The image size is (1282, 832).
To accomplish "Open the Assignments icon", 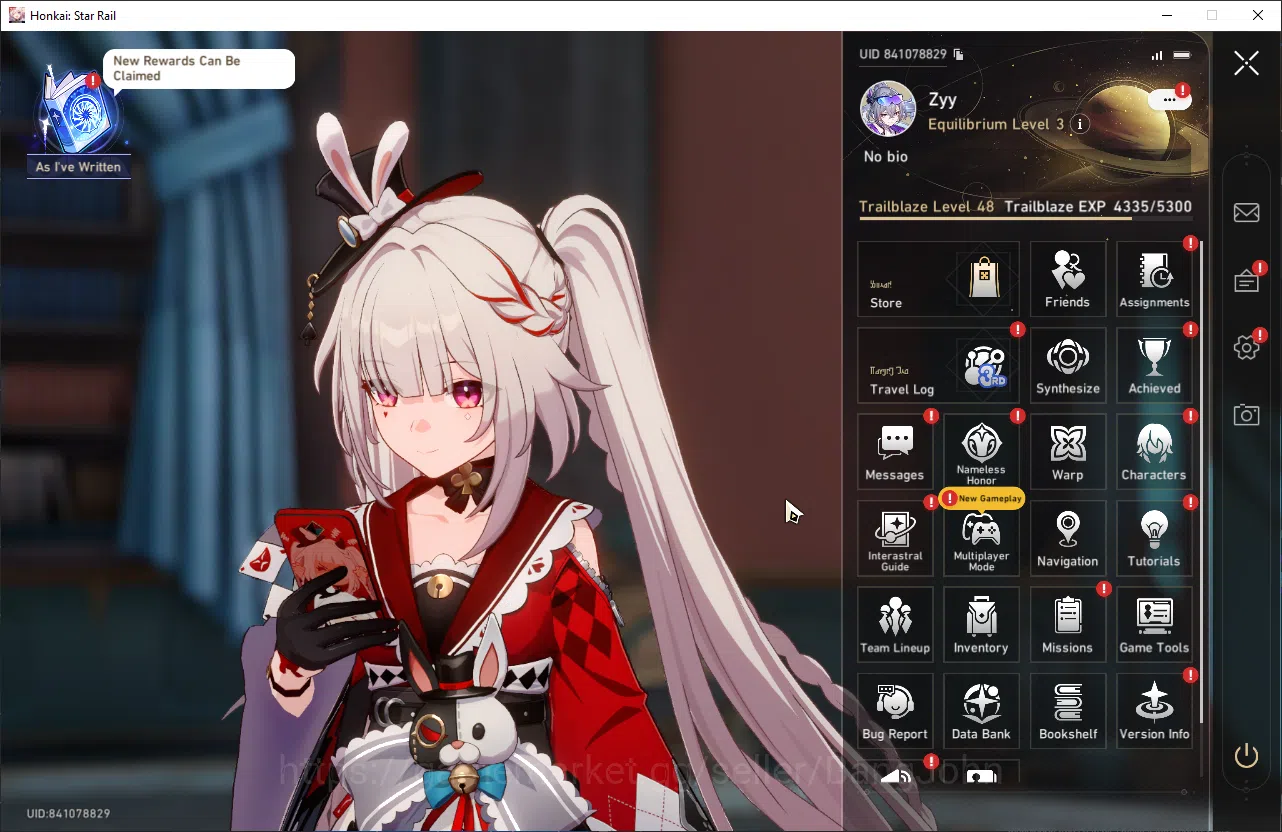I will coord(1154,279).
